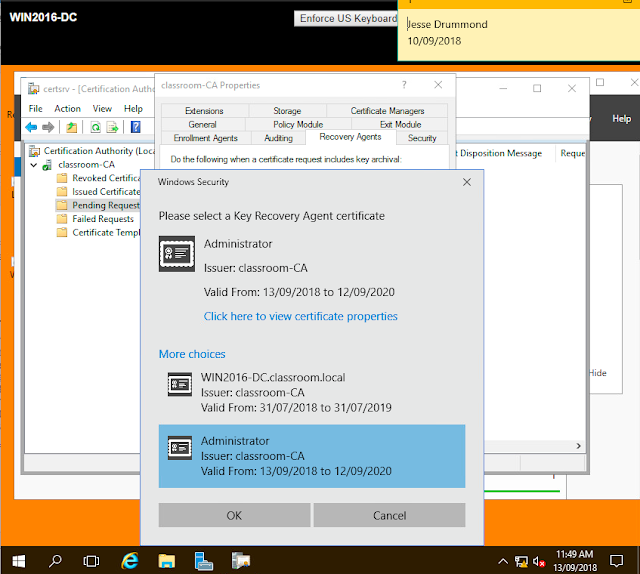Click the Back arrow in certsrv toolbar
This screenshot has width=640, height=574.
31,127
